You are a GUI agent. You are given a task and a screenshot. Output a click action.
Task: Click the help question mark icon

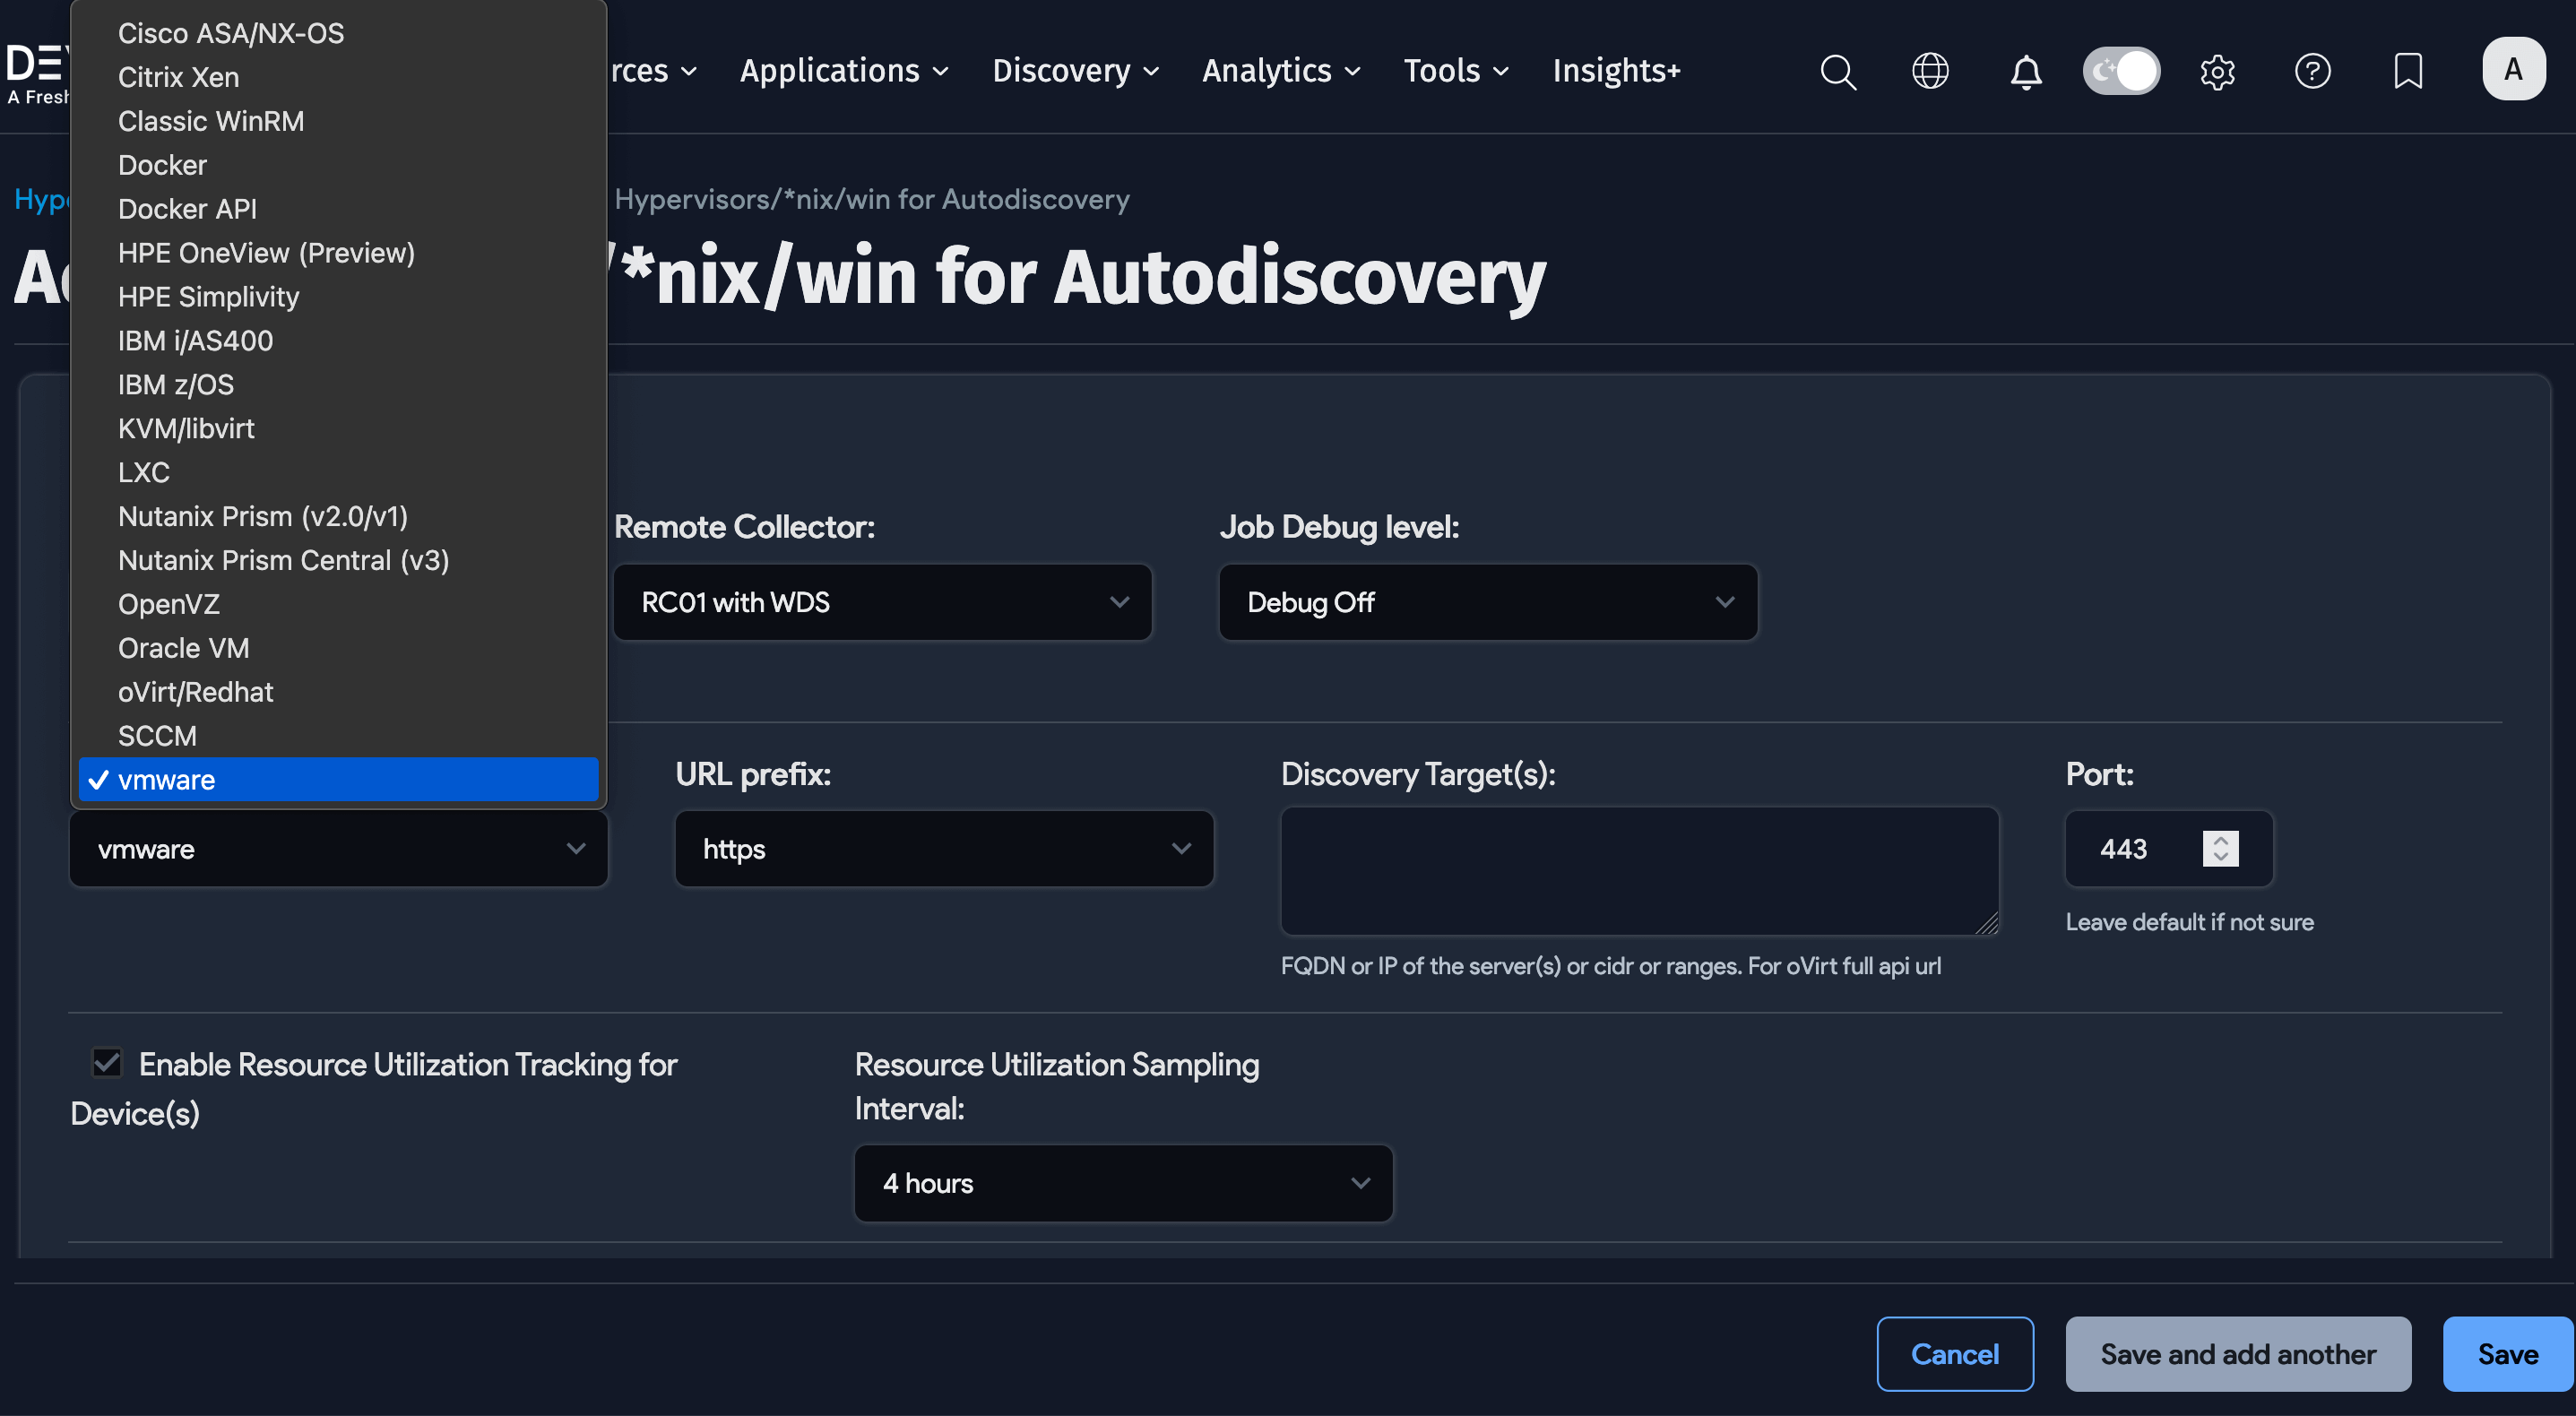(x=2312, y=71)
